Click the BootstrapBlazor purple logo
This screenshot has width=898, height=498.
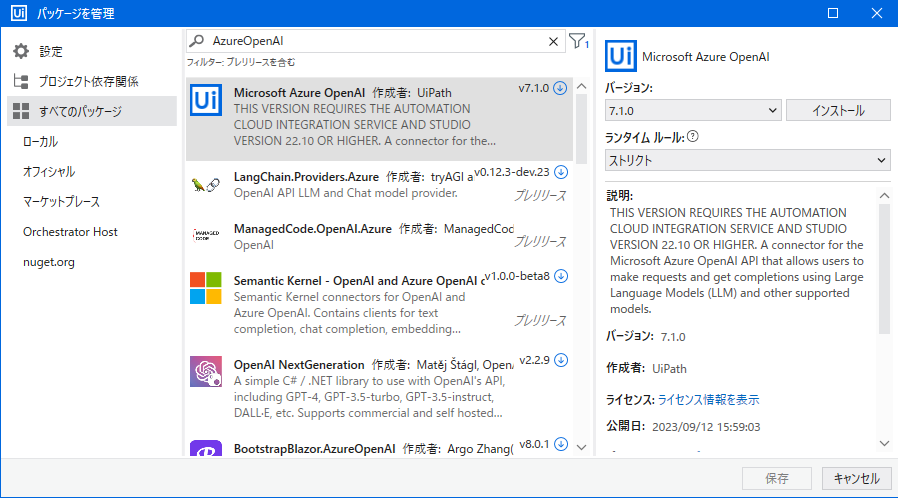pyautogui.click(x=206, y=448)
